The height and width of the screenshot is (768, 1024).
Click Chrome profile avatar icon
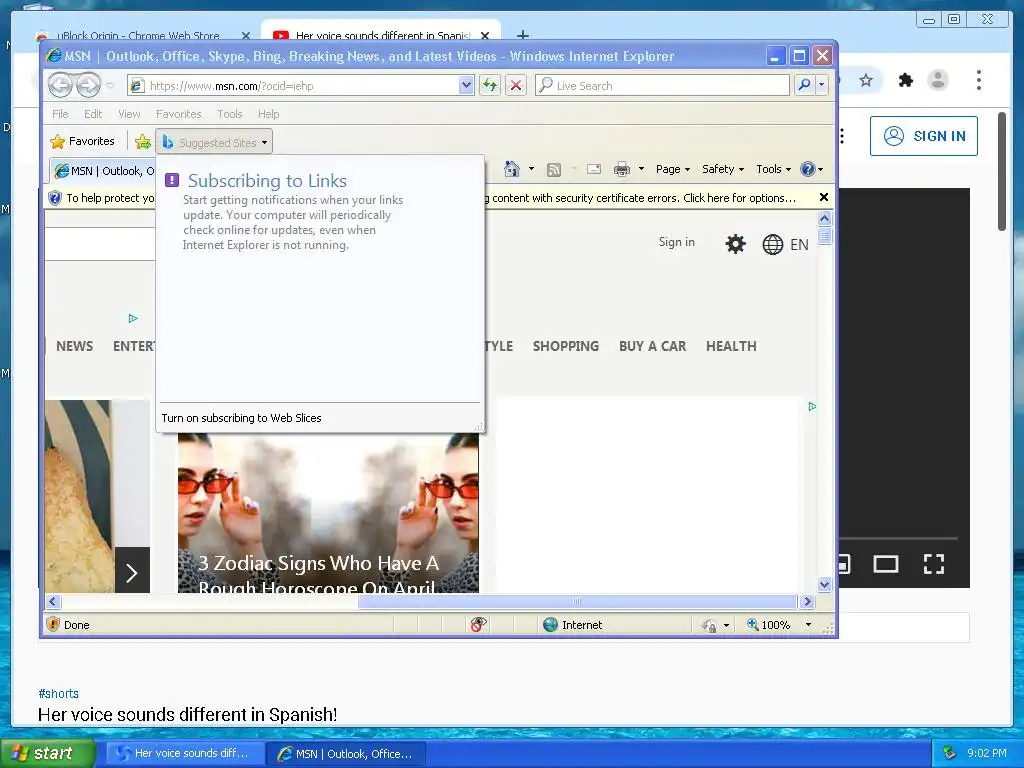pos(938,80)
